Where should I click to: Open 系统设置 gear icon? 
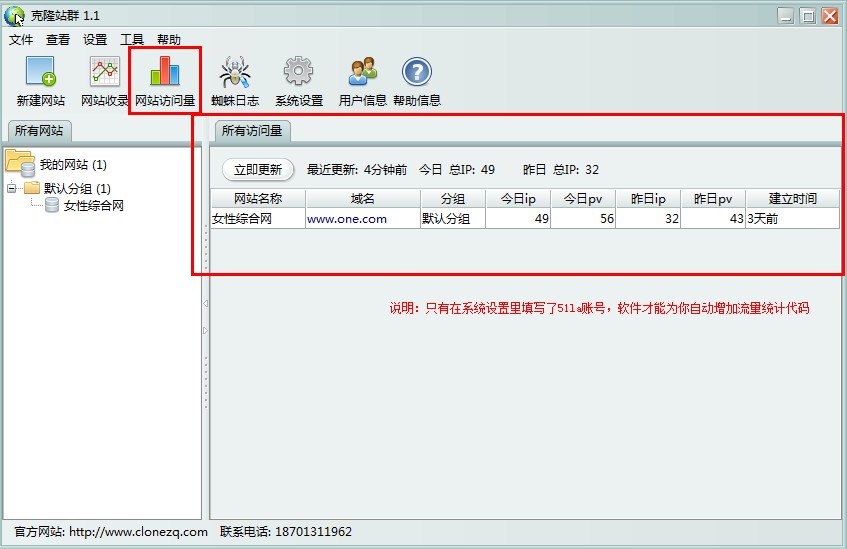[299, 71]
